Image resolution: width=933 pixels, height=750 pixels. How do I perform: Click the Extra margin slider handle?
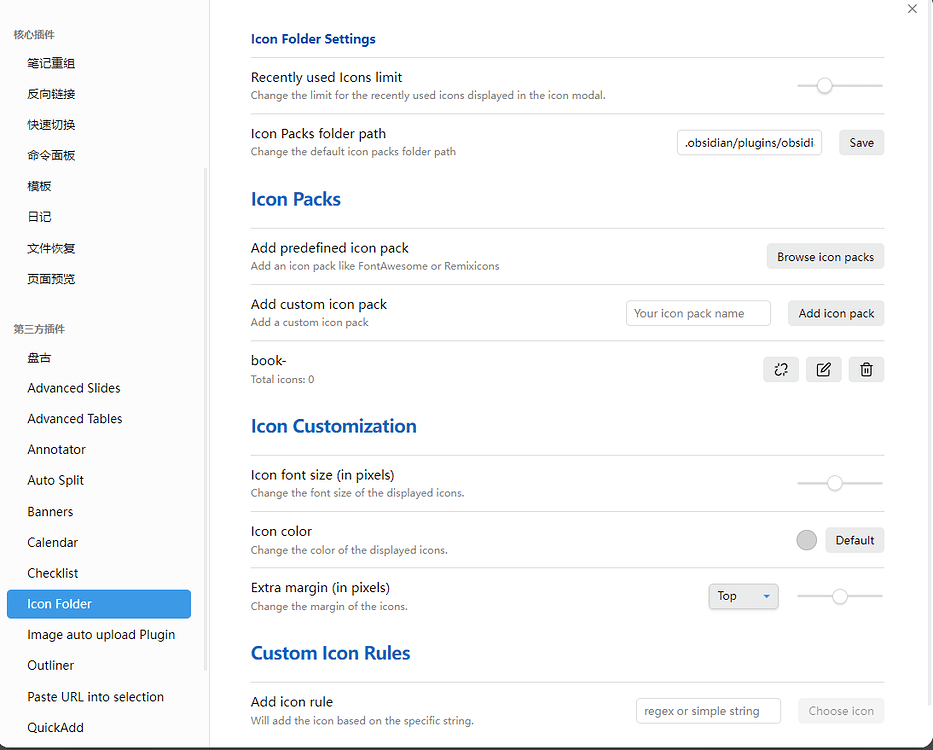point(840,597)
